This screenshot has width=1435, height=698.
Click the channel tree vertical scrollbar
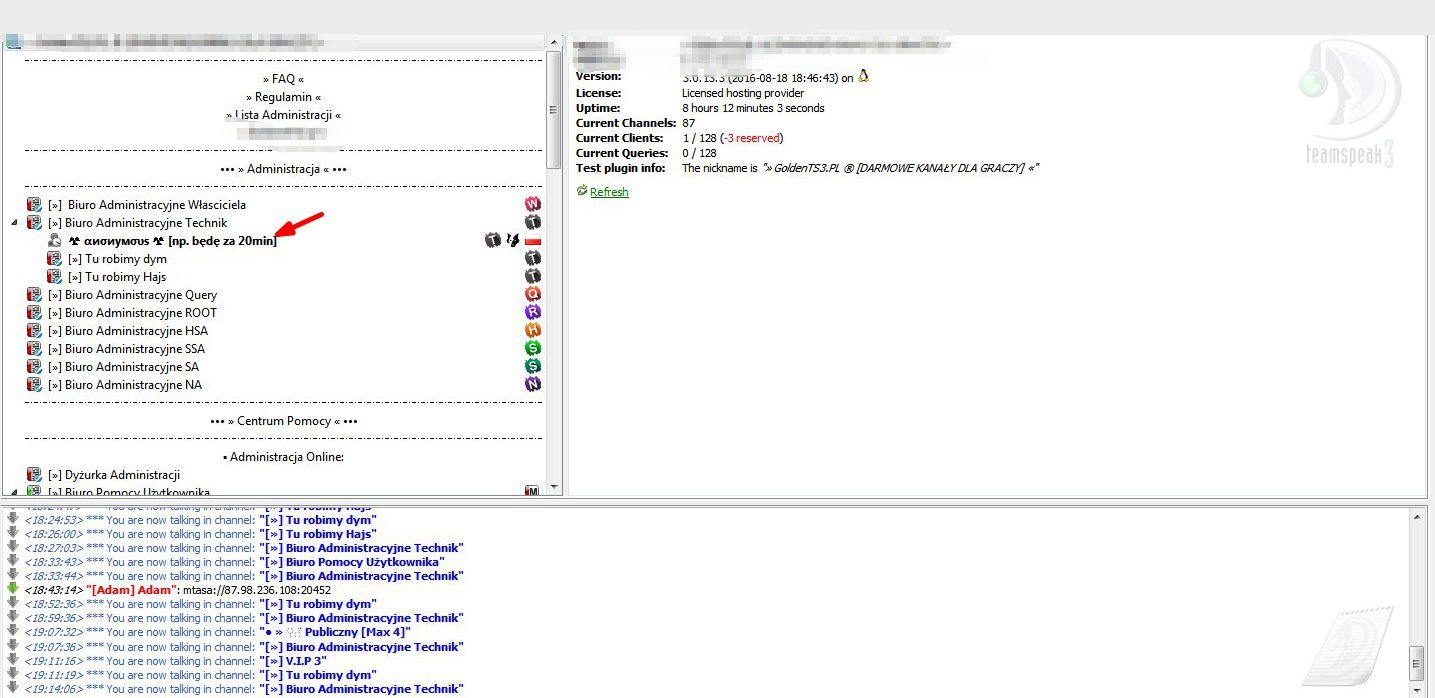(x=553, y=110)
